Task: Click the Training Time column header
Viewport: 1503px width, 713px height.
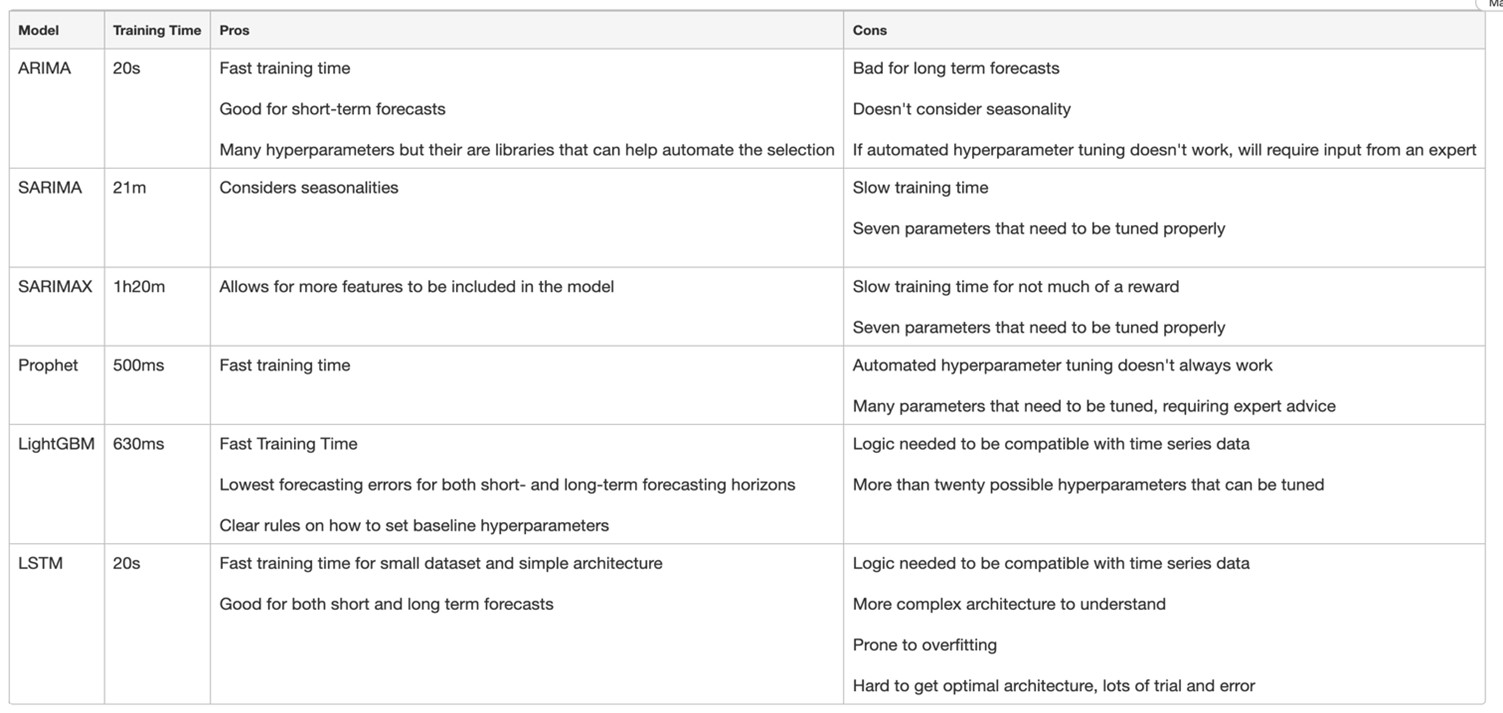Action: point(156,31)
